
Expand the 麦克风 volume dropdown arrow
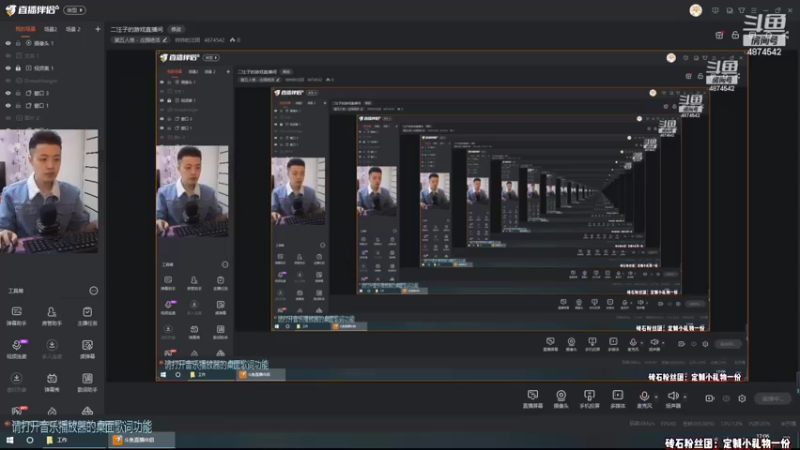656,397
